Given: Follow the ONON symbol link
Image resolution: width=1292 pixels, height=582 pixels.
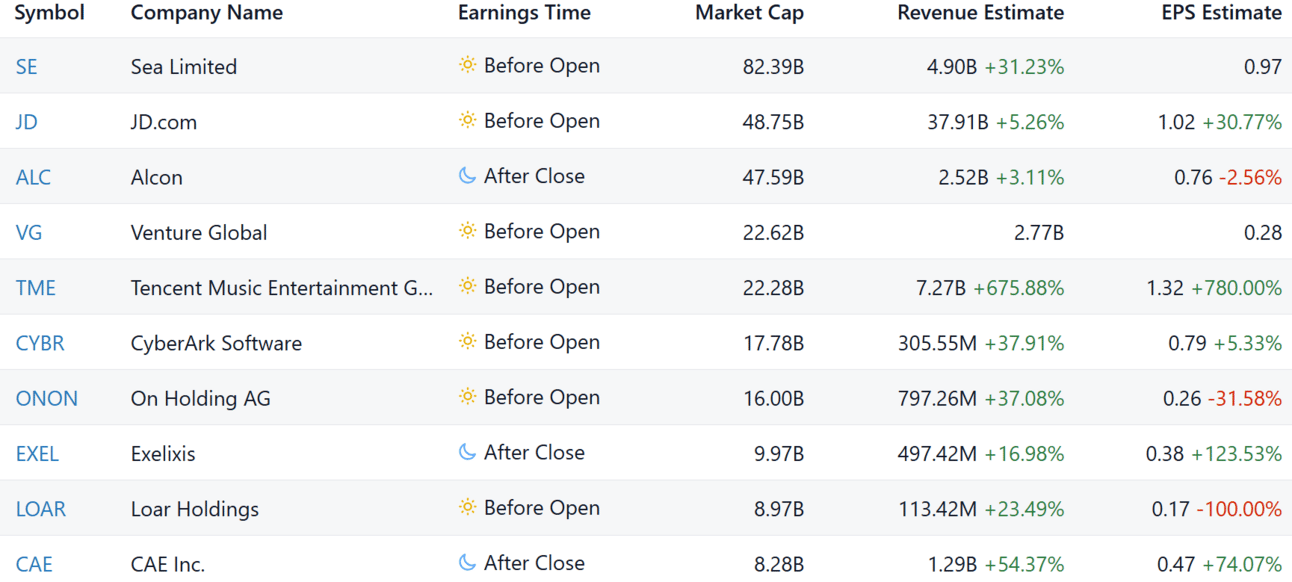Looking at the screenshot, I should click(47, 398).
